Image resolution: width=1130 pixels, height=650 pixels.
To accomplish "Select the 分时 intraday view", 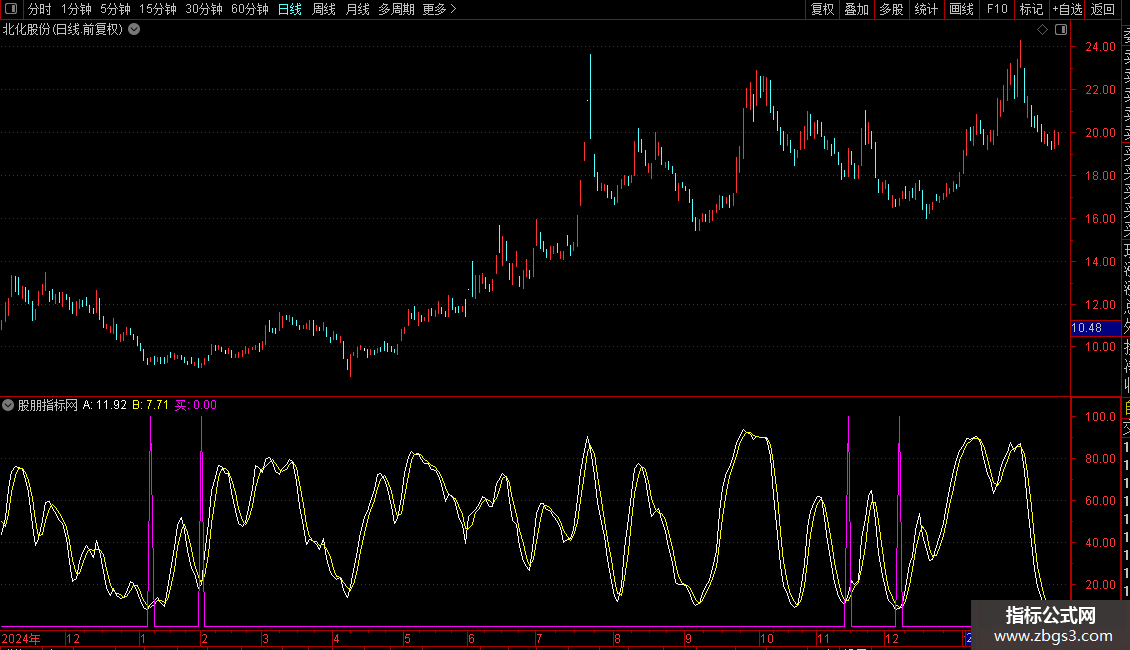I will (x=40, y=9).
